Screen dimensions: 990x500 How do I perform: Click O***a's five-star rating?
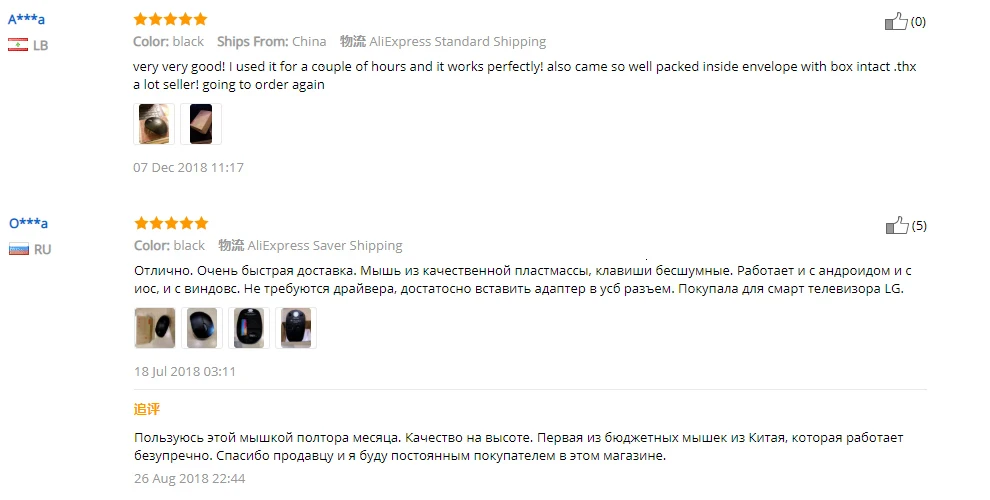click(171, 223)
